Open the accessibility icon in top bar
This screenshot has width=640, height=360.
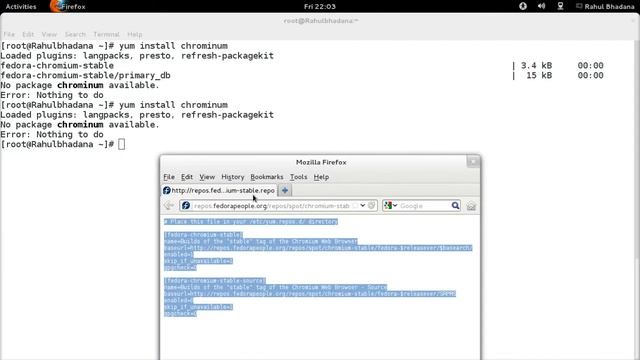point(523,6)
